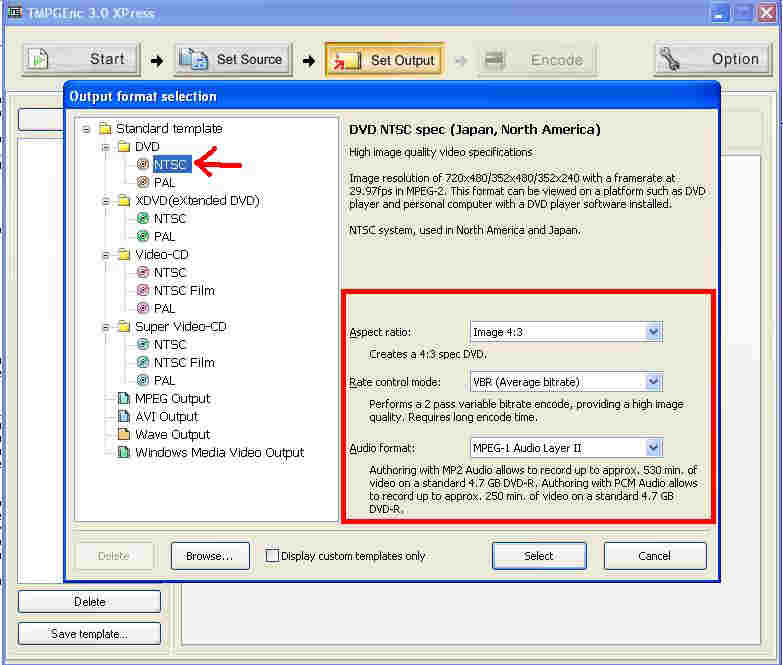This screenshot has height=665, width=783.
Task: Select PAL under Super Video-CD
Action: point(164,380)
